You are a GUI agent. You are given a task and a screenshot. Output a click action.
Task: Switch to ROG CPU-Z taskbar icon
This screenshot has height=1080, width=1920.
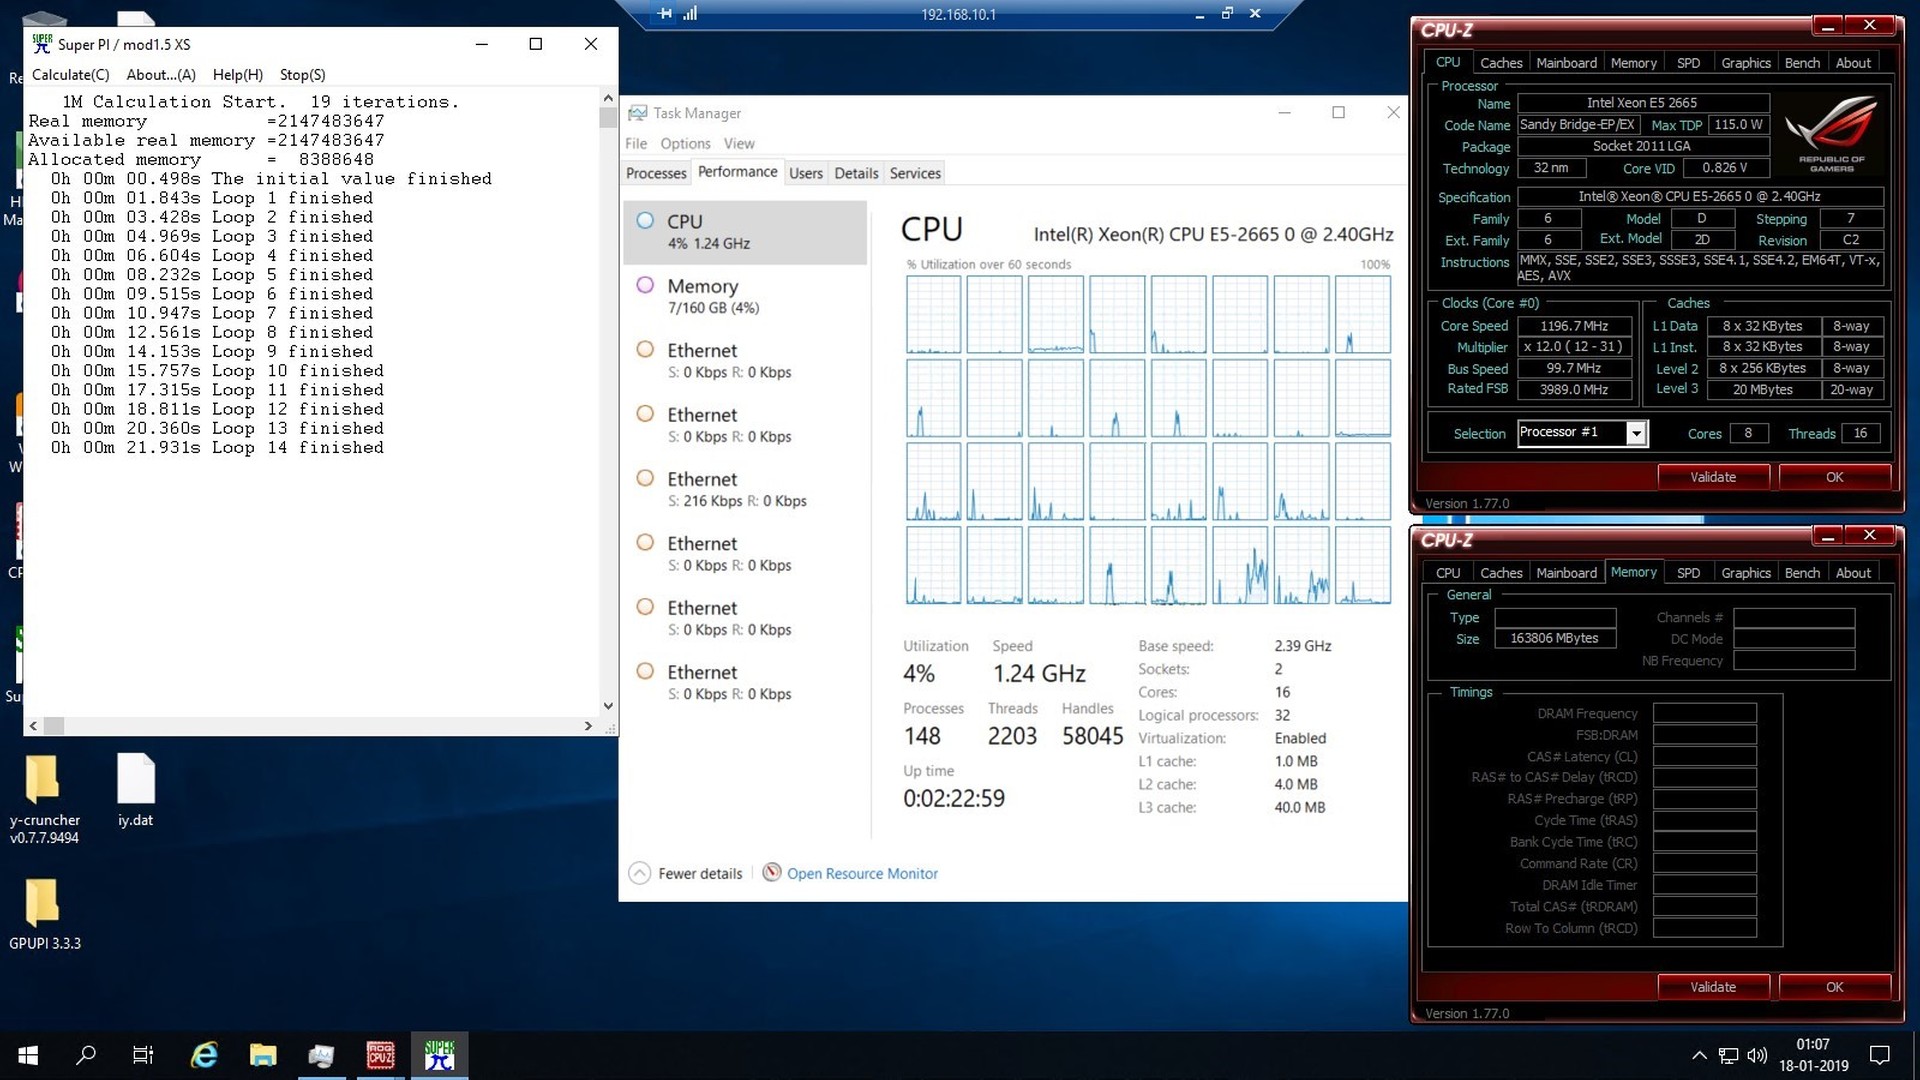[380, 1055]
